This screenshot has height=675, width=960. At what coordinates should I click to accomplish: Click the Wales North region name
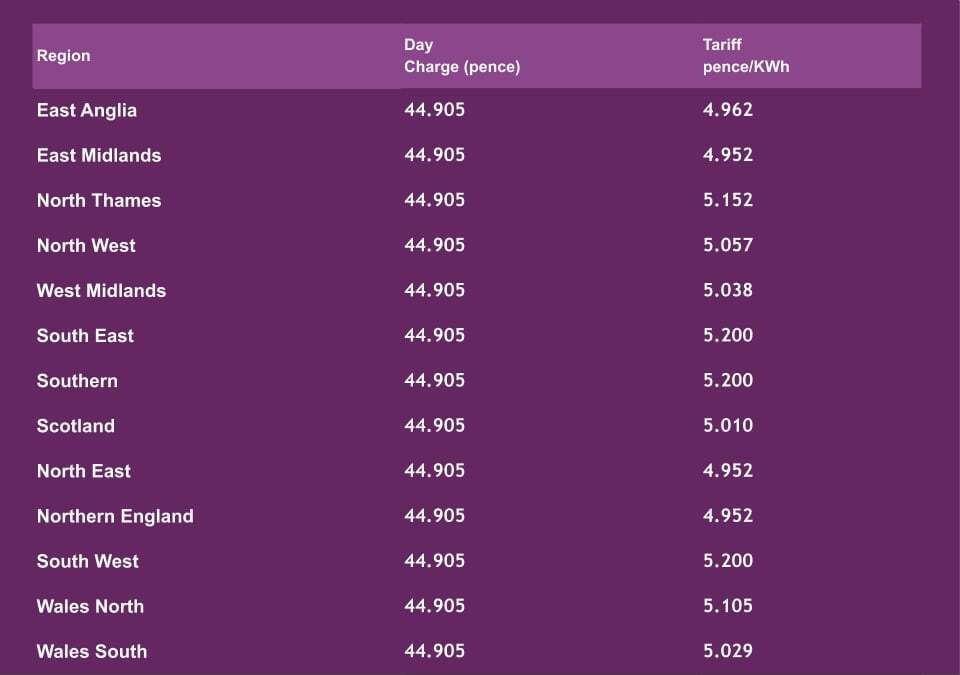90,606
